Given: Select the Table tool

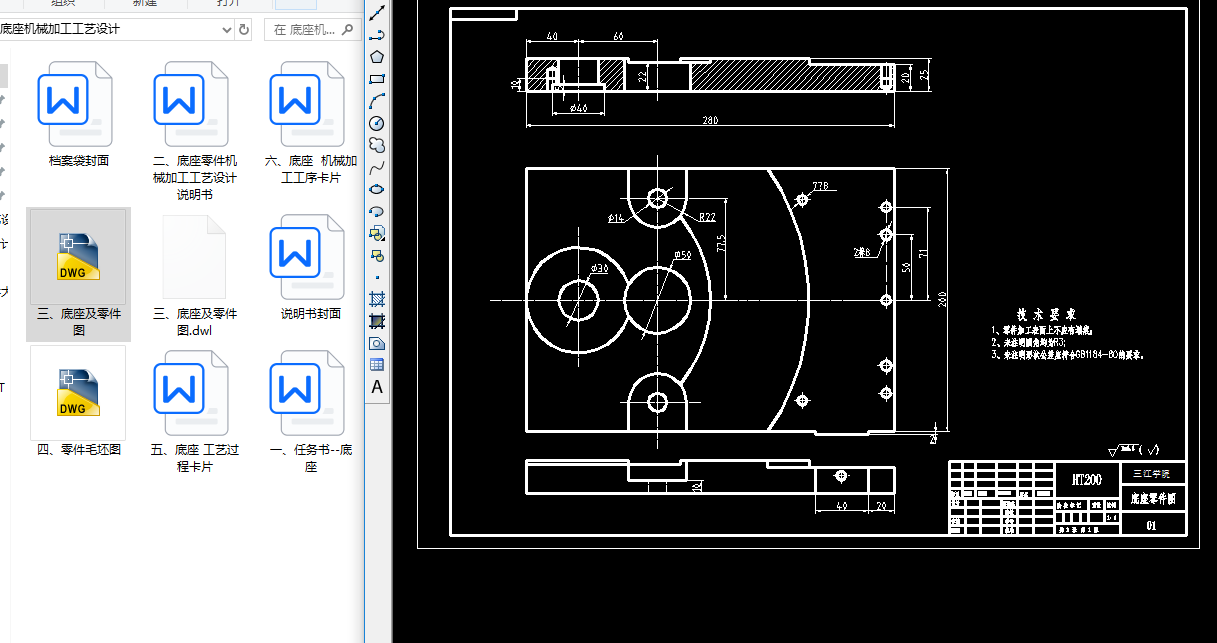Looking at the screenshot, I should click(x=377, y=365).
